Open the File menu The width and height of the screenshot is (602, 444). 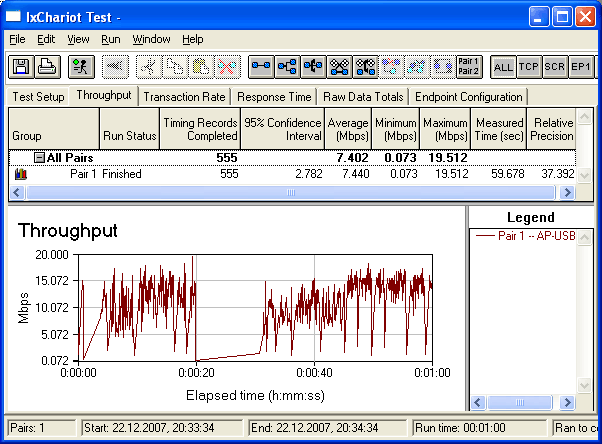17,39
